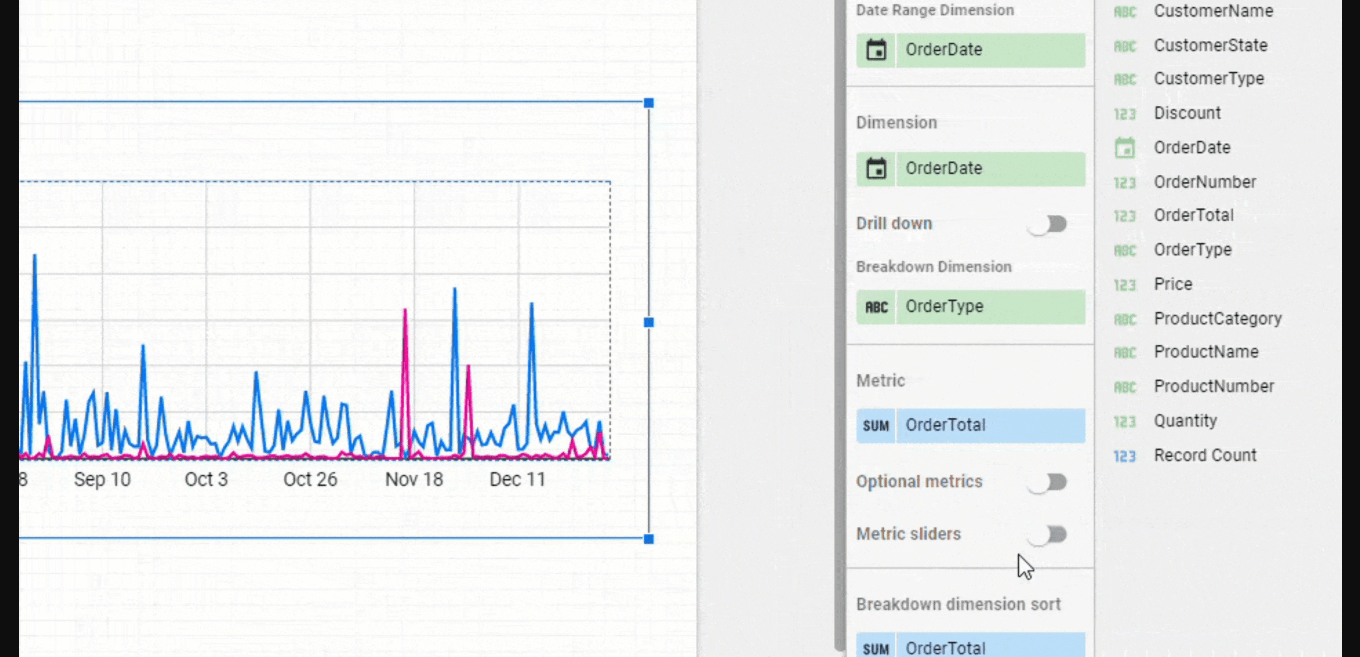Select Discount field in available fields
This screenshot has height=657, width=1360.
point(1187,113)
